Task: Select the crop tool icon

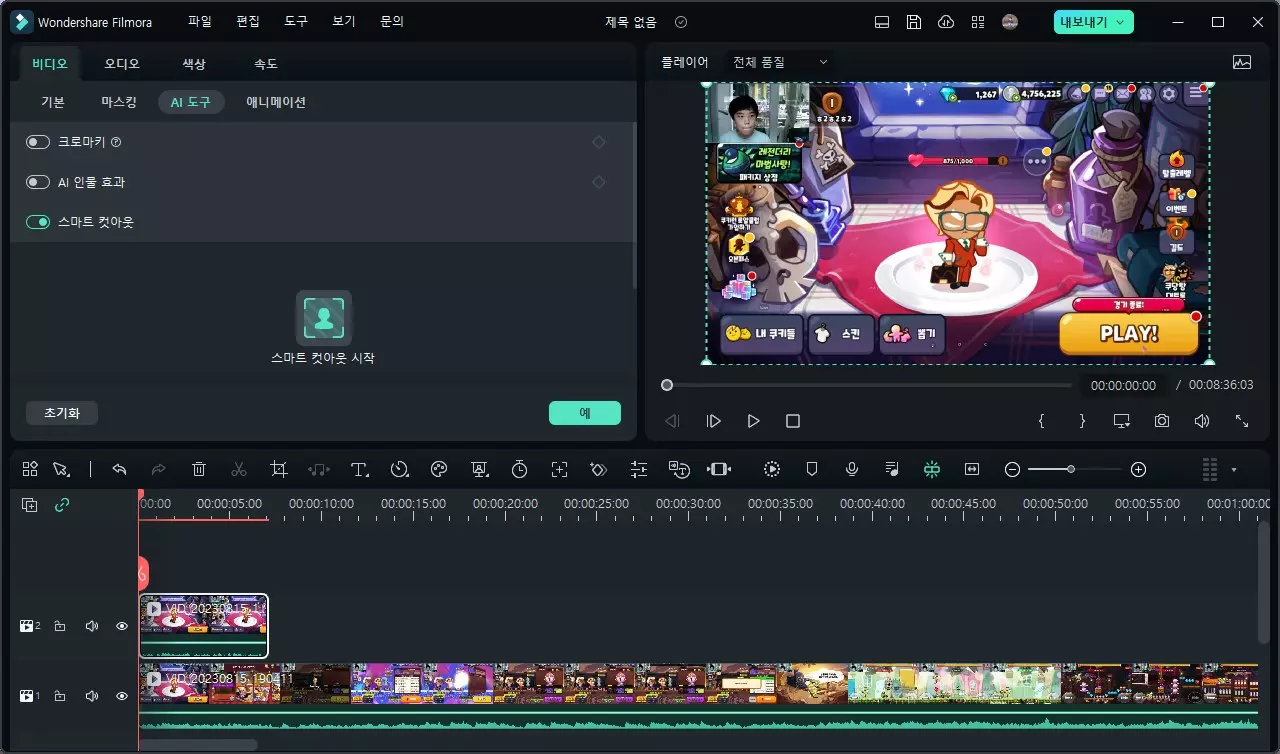Action: (279, 469)
